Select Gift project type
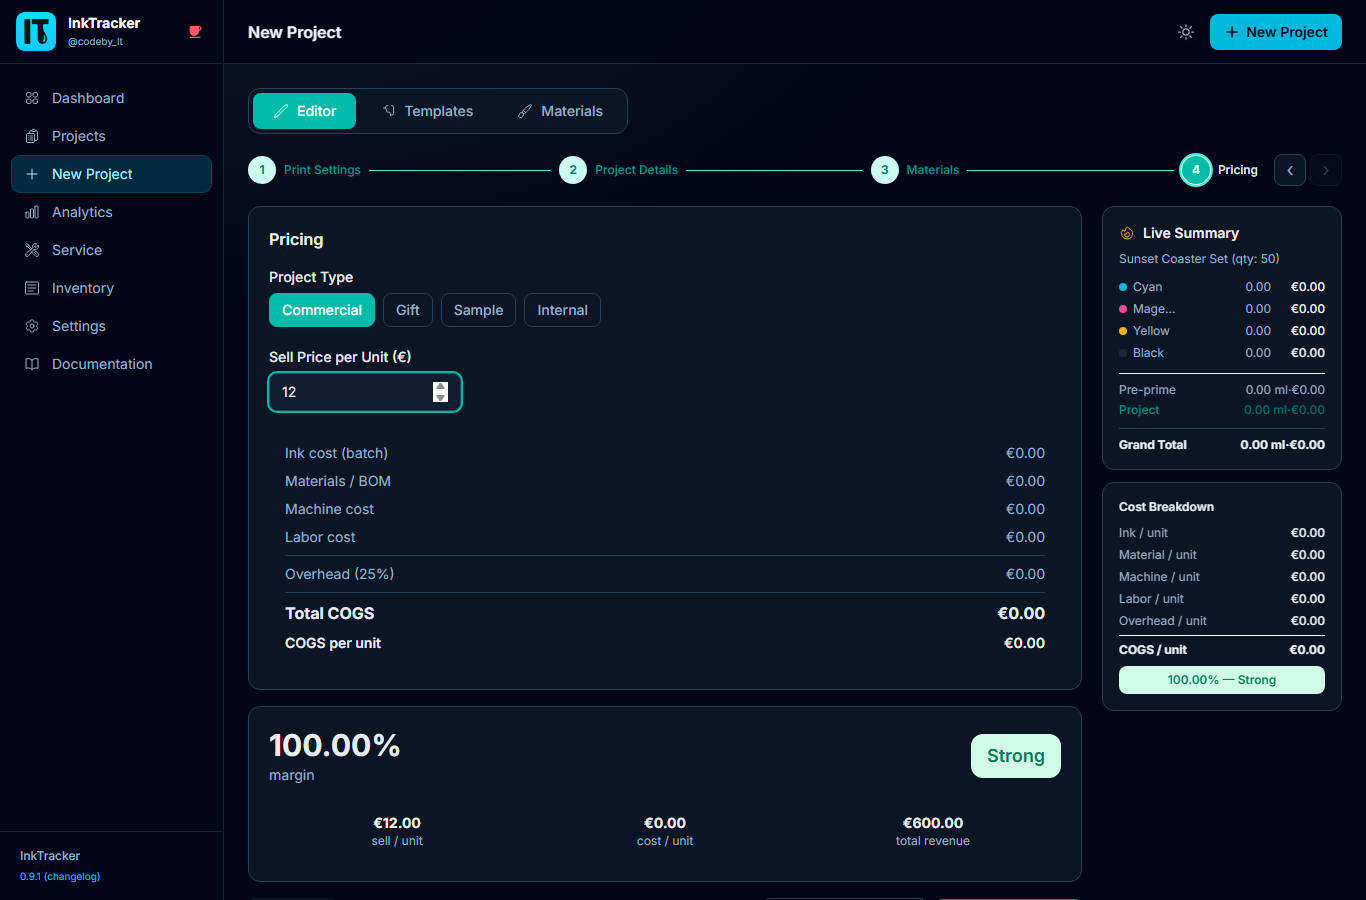Viewport: 1366px width, 900px height. [x=408, y=310]
